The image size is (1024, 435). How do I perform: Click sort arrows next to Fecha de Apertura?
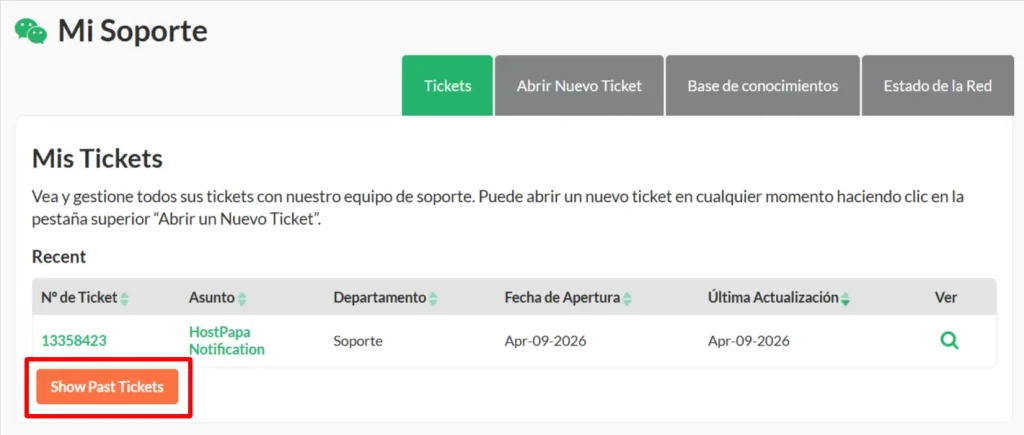point(627,299)
